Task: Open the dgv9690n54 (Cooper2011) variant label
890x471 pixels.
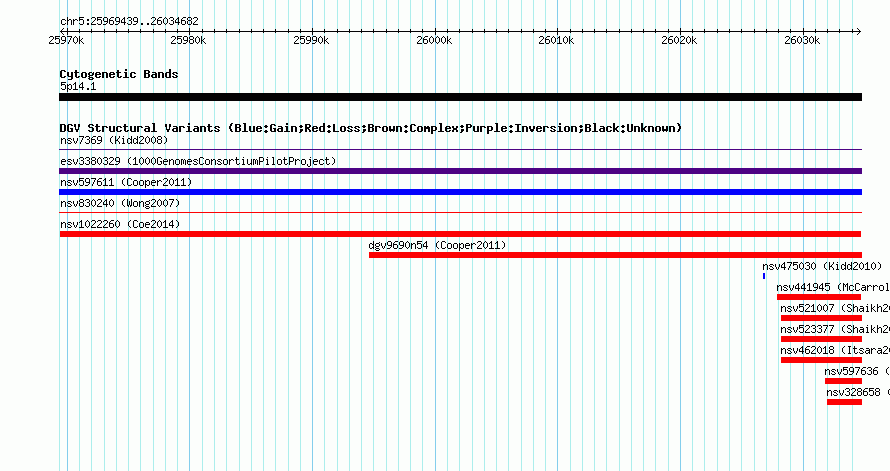Action: coord(437,245)
